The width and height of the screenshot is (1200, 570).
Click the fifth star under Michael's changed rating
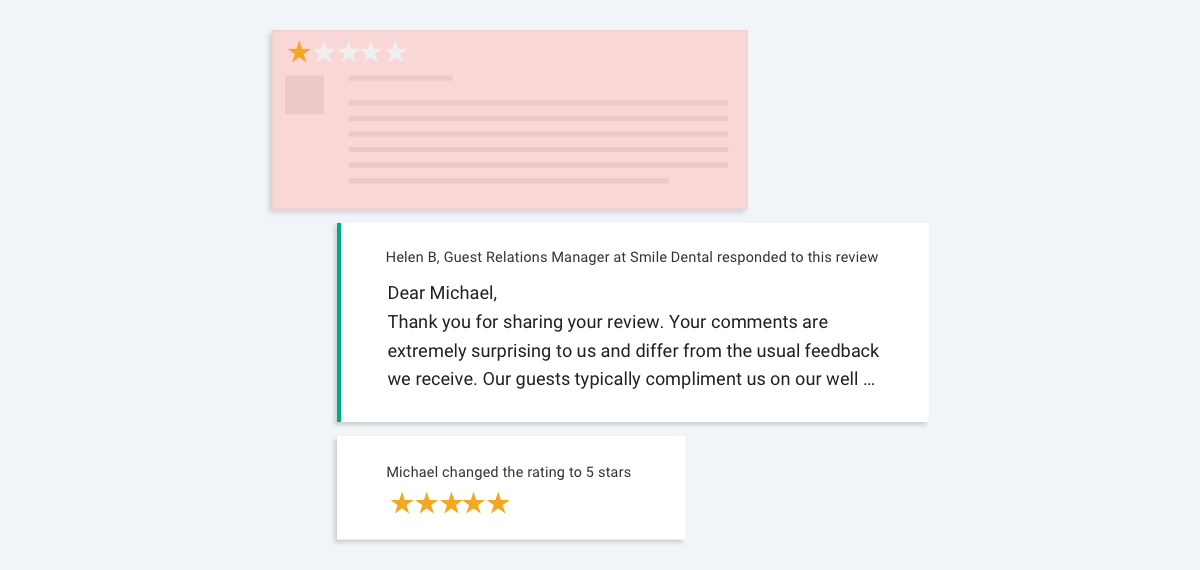498,503
